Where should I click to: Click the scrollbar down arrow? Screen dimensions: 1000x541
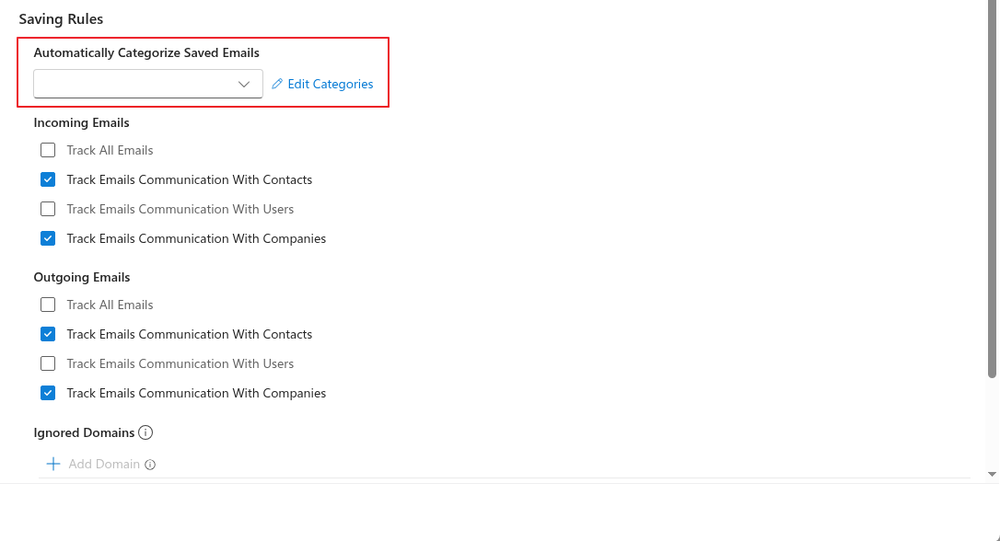point(992,474)
